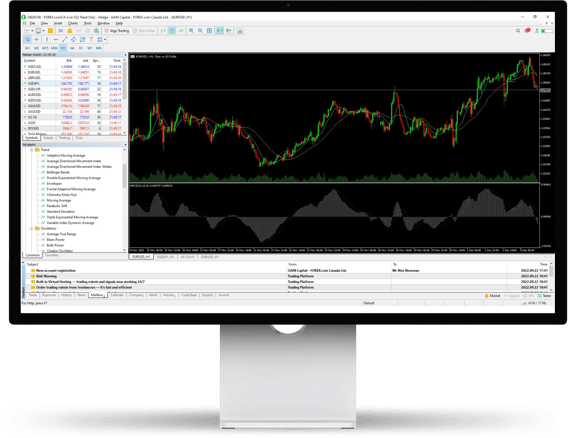Open the chart type dropdown arrow
The height and width of the screenshot is (438, 576).
coord(32,31)
